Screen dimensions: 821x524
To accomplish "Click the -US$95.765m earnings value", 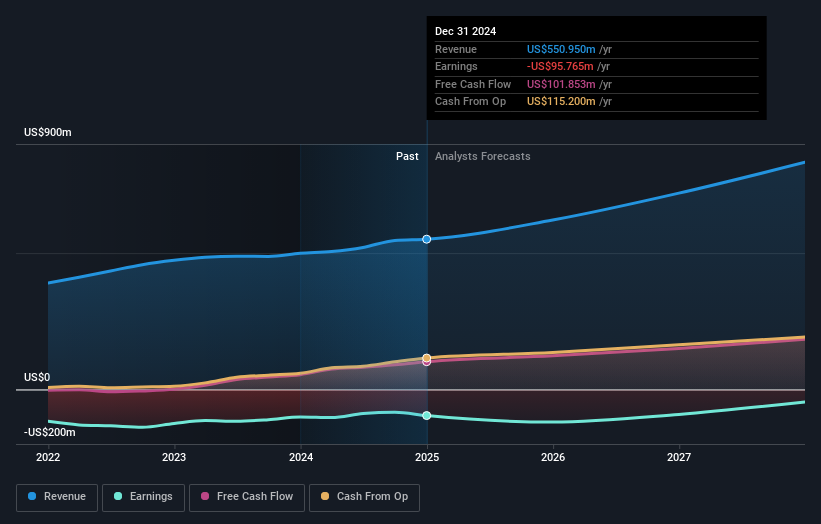I will tap(560, 66).
